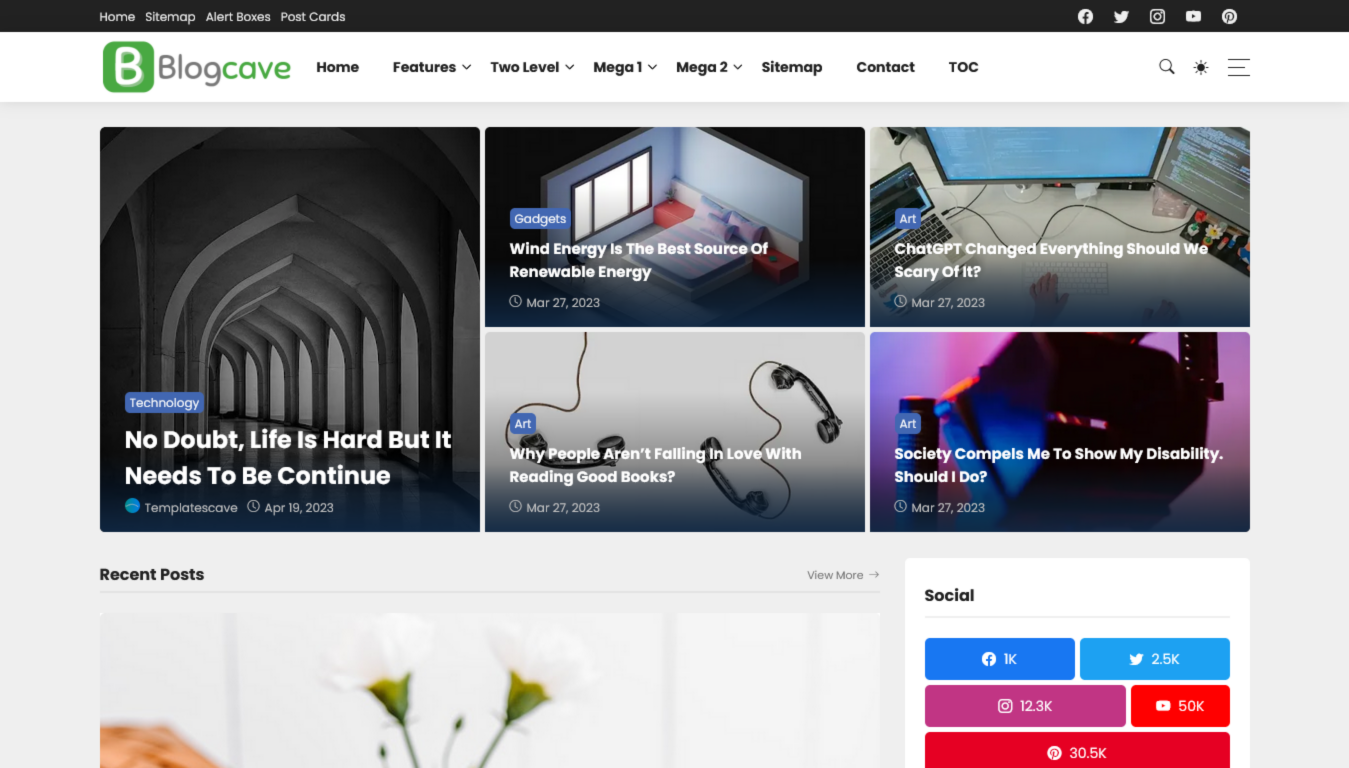This screenshot has height=768, width=1349.
Task: Open Pinterest icon in top bar
Action: (1229, 16)
